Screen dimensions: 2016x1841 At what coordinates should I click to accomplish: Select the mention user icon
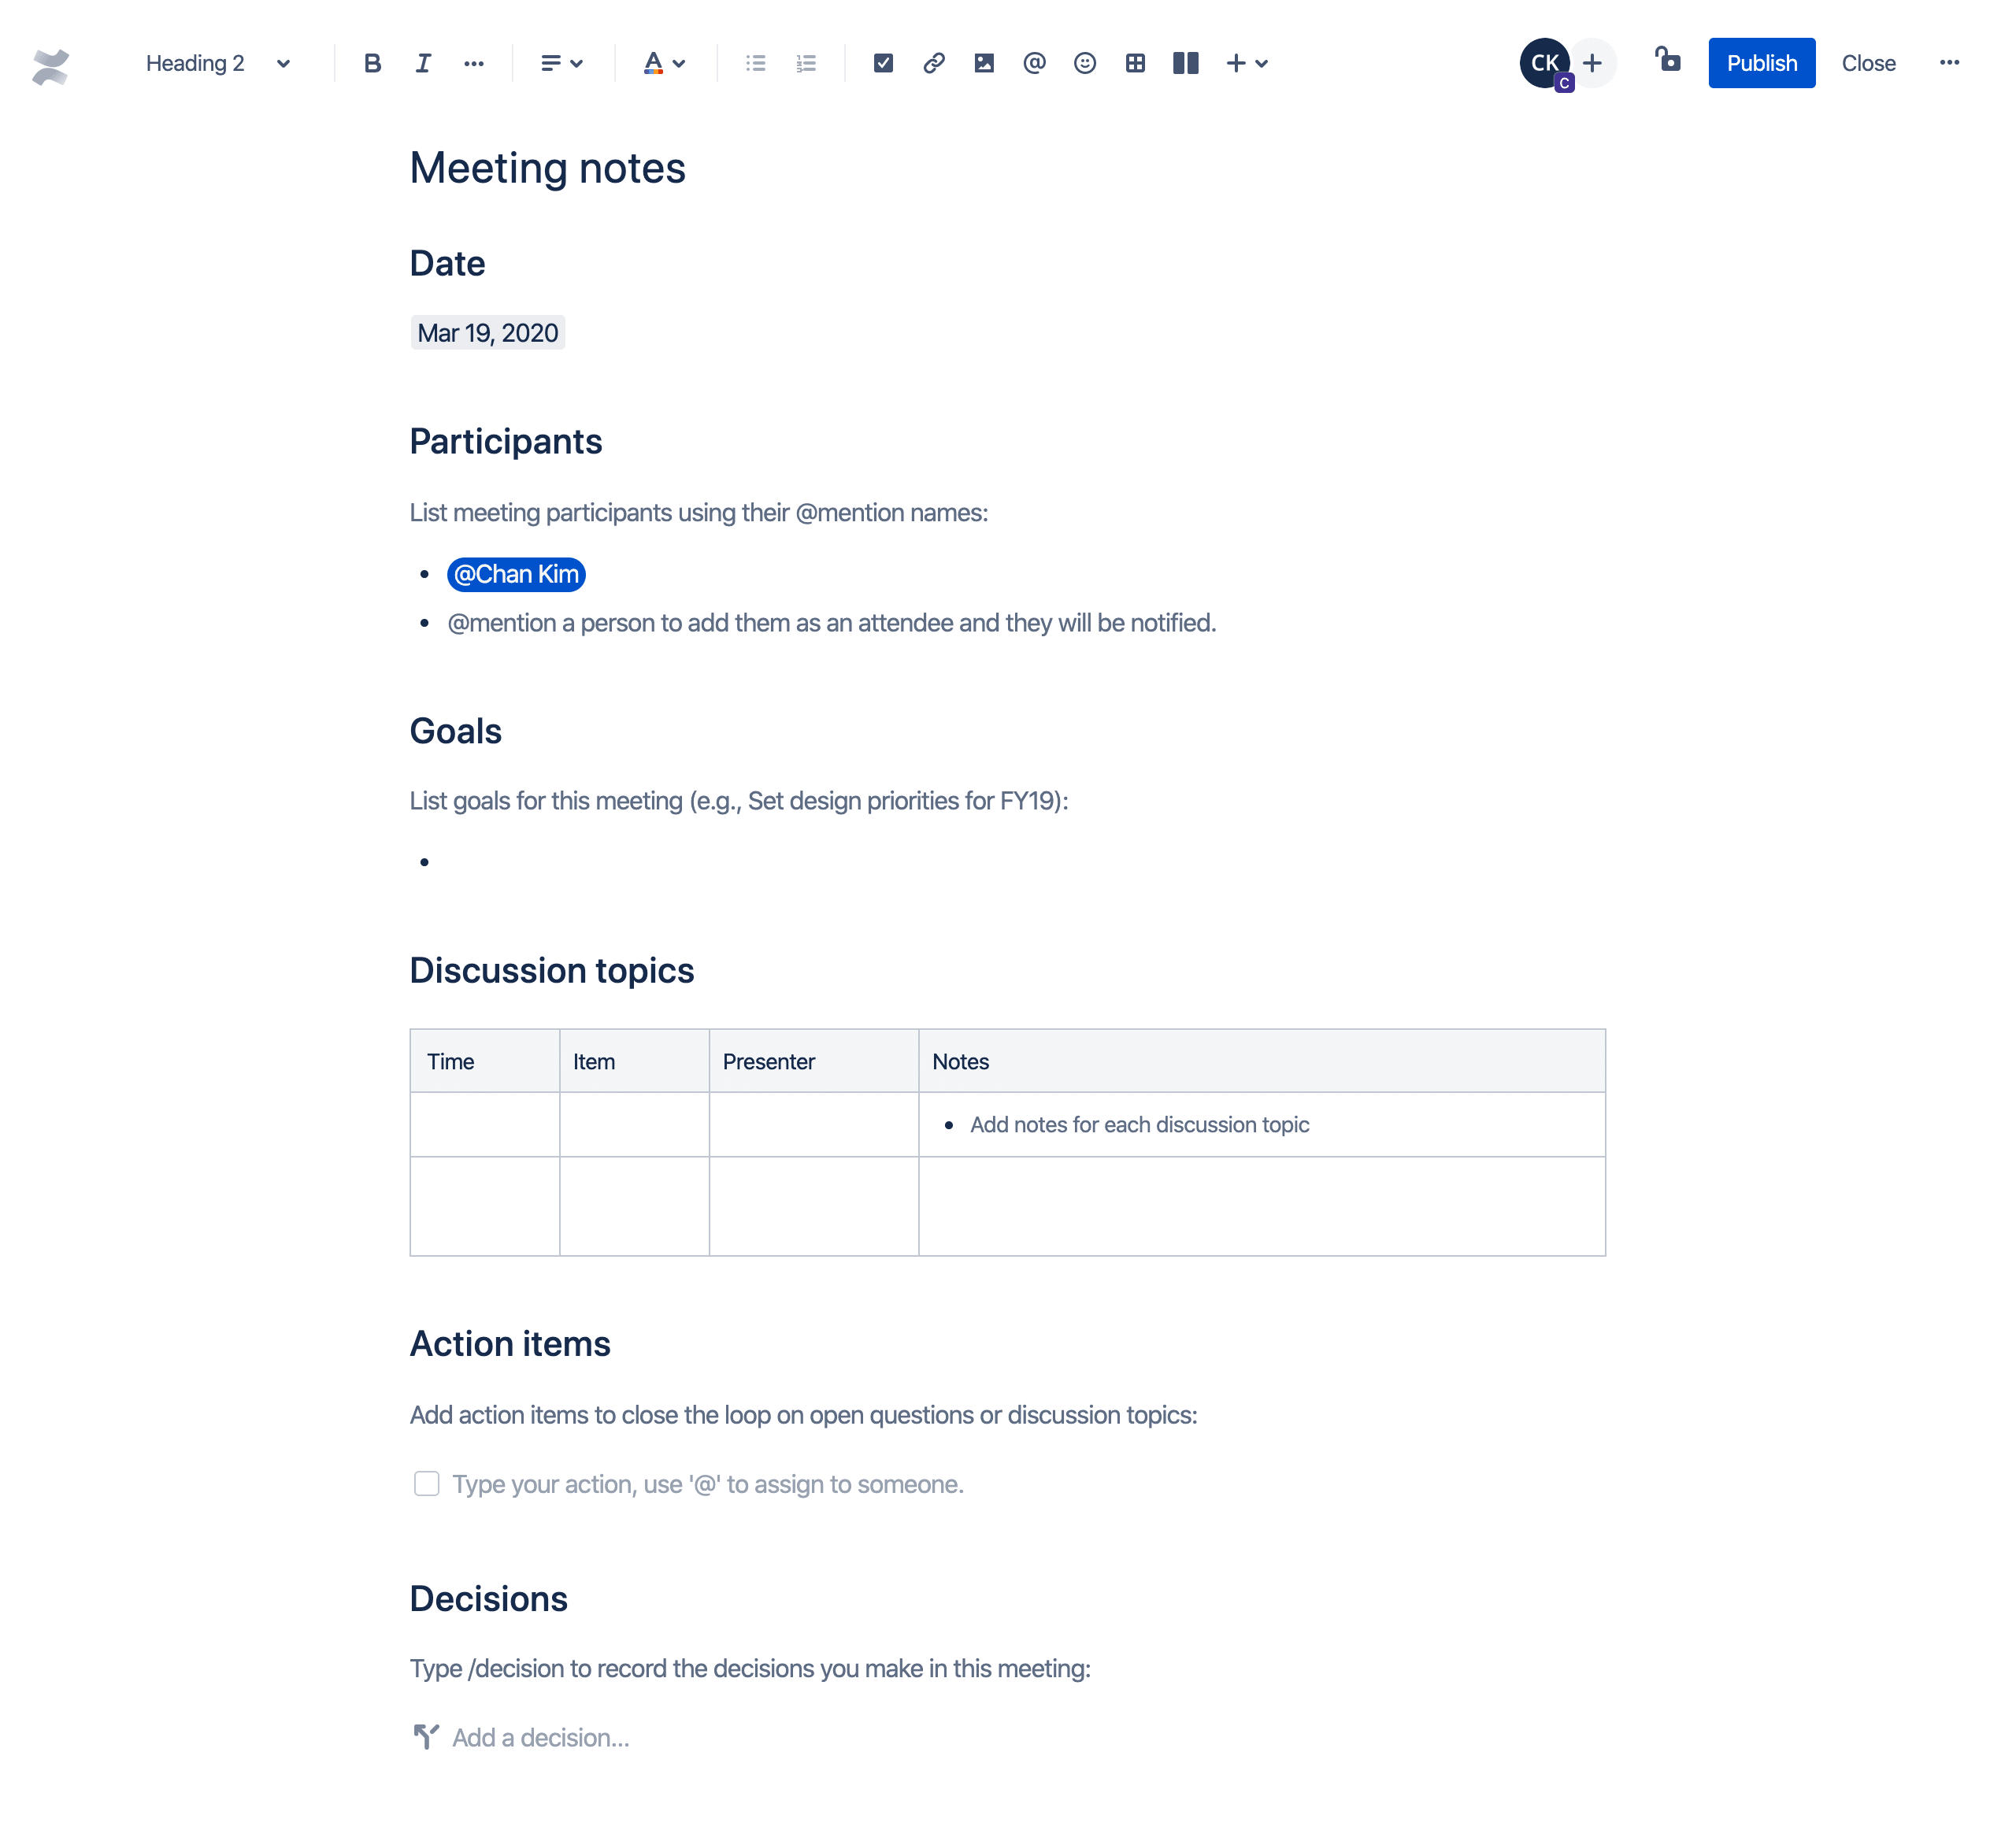coord(1034,63)
